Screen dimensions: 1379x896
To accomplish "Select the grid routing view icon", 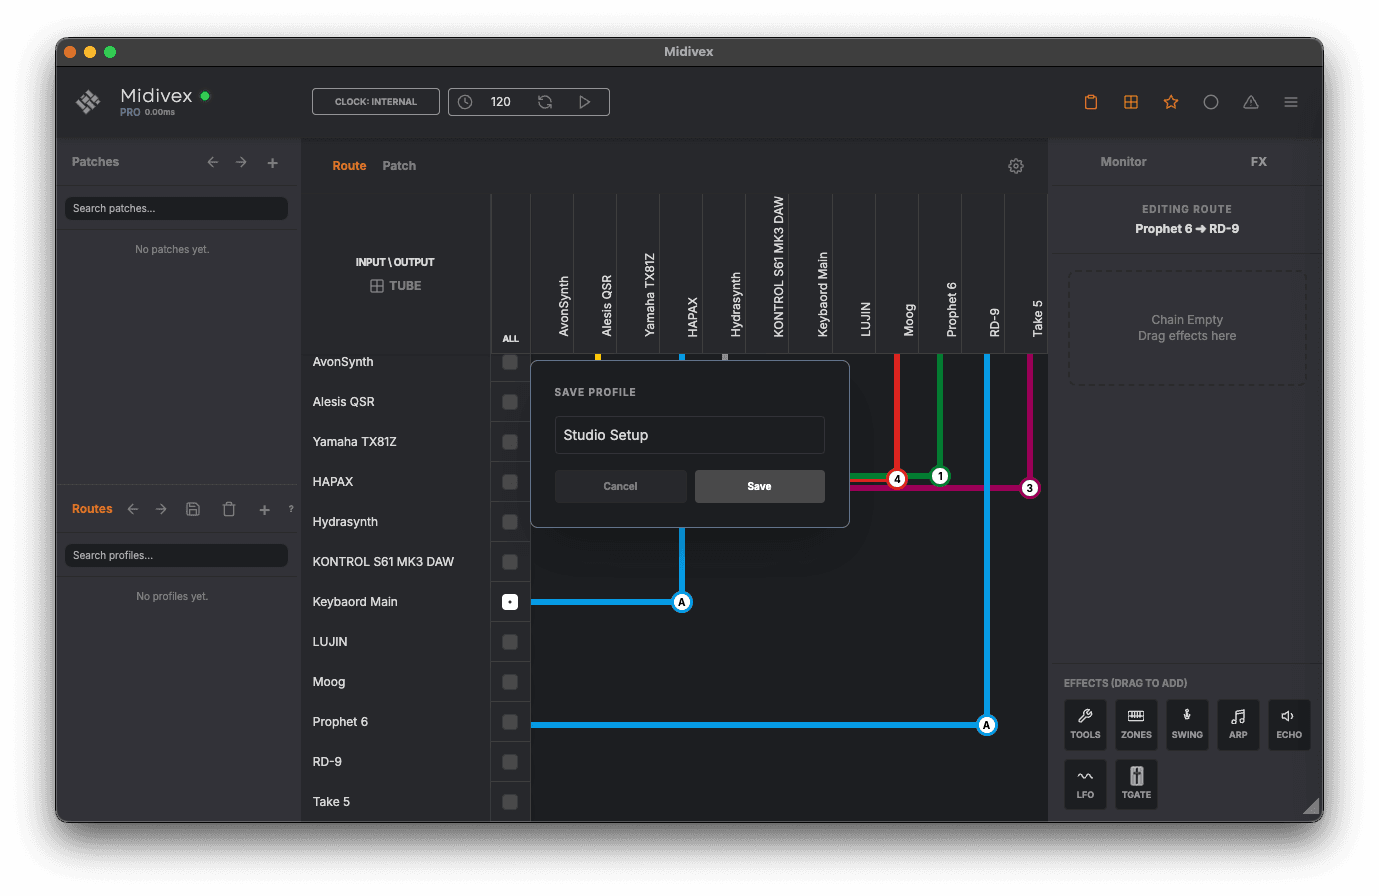I will click(1131, 101).
